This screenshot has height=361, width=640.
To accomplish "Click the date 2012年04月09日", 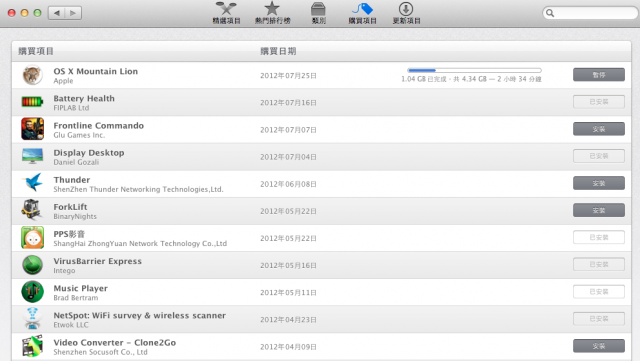I will (x=288, y=347).
